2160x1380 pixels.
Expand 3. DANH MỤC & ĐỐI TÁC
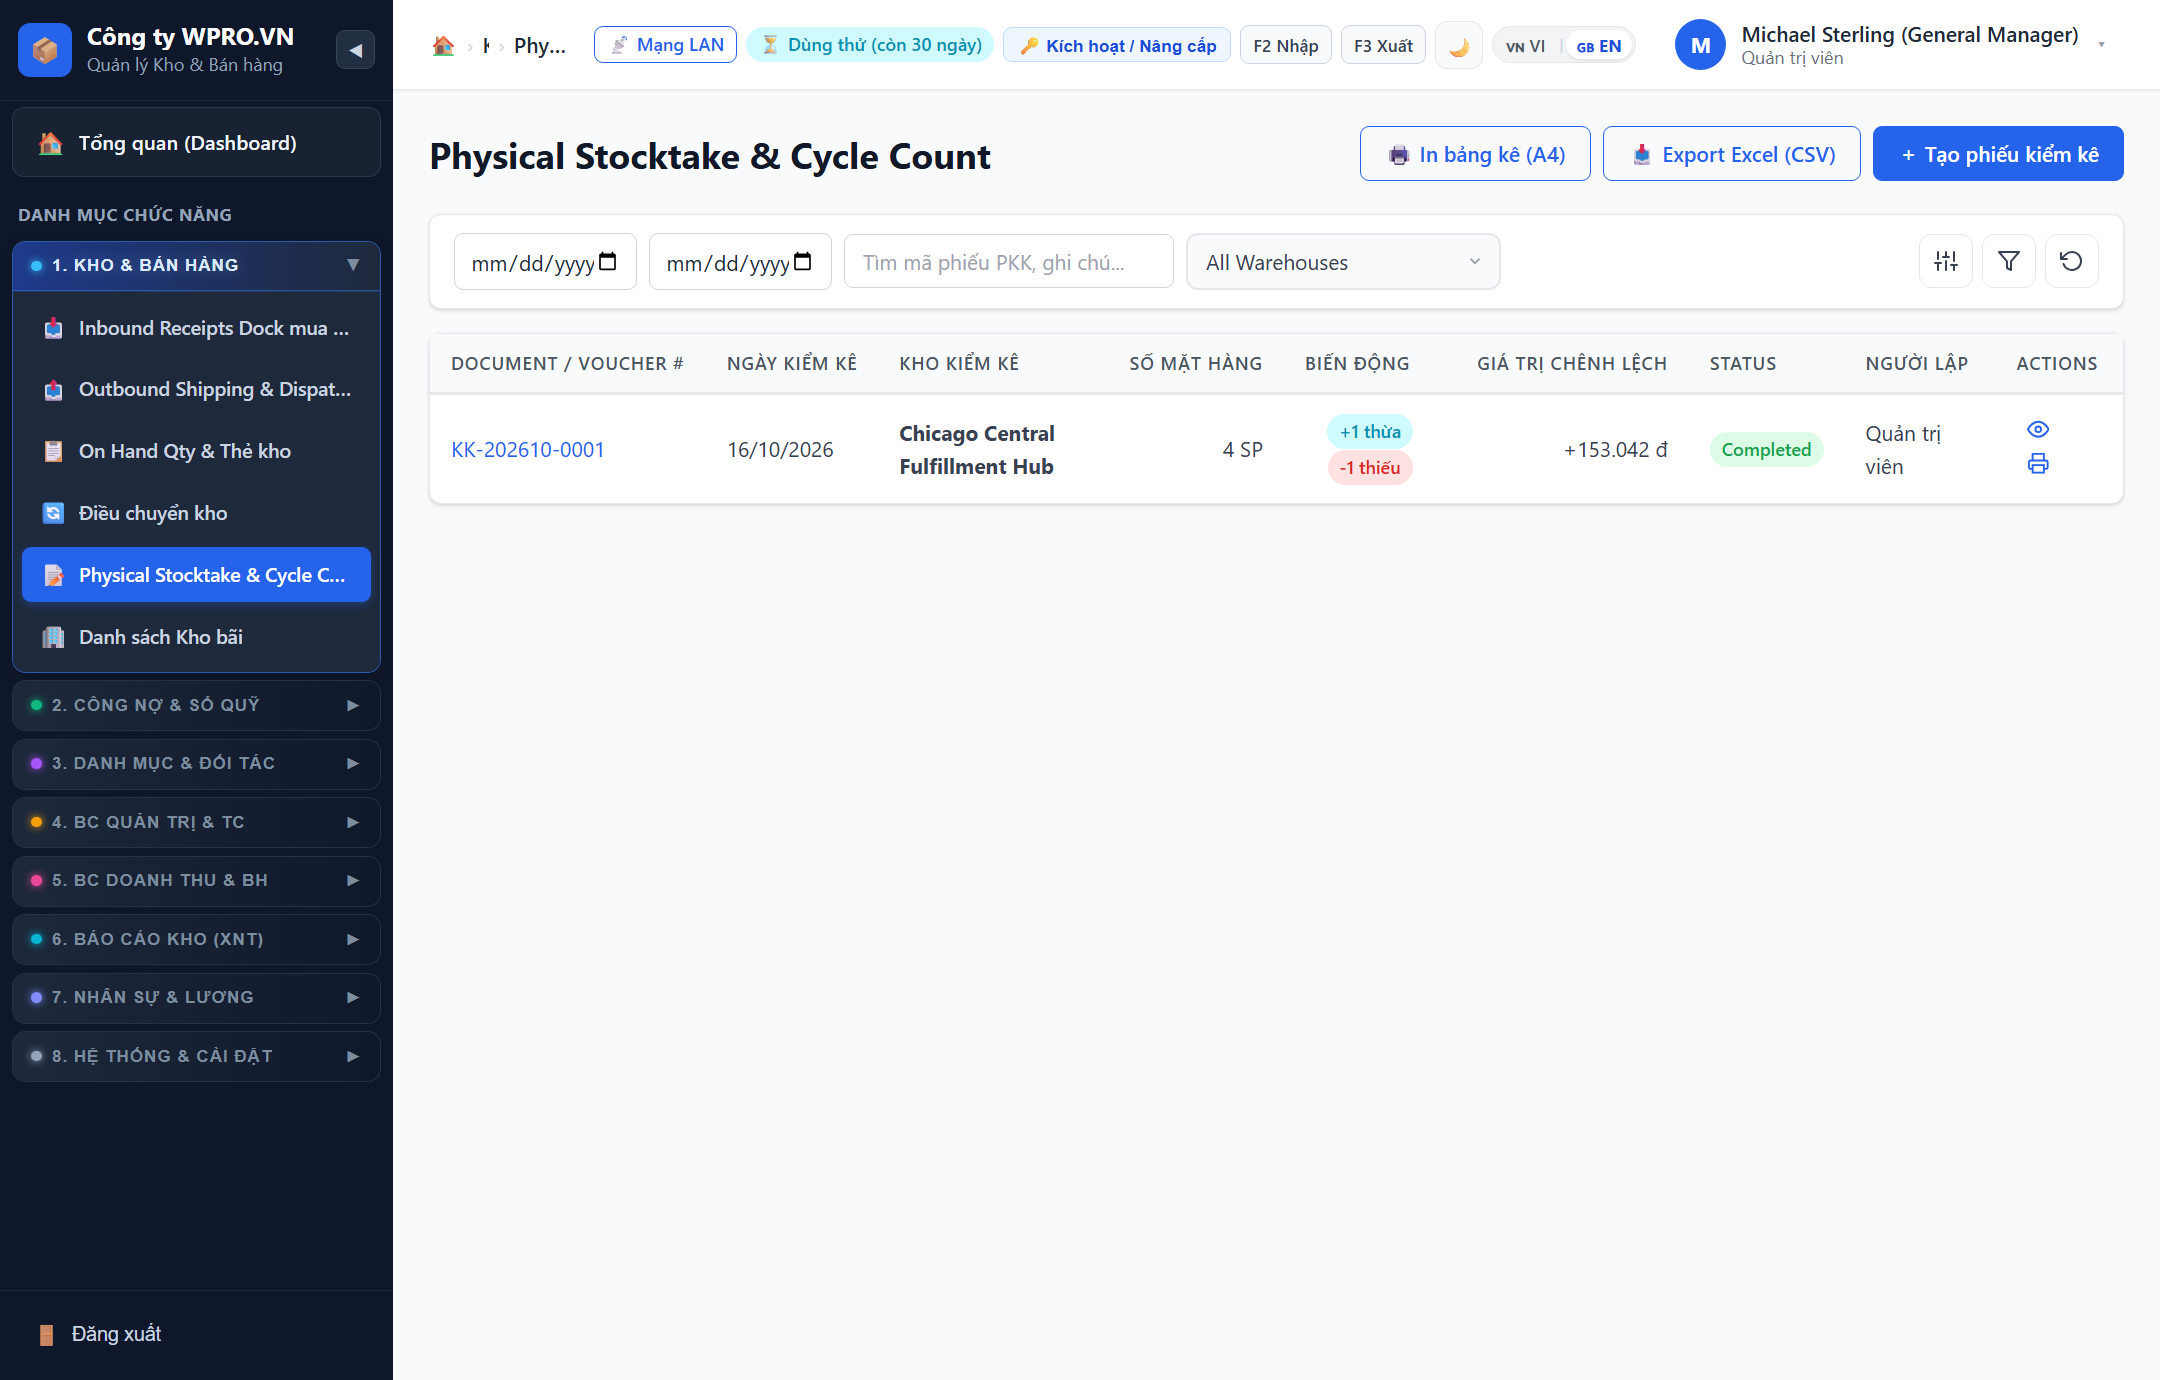tap(196, 763)
